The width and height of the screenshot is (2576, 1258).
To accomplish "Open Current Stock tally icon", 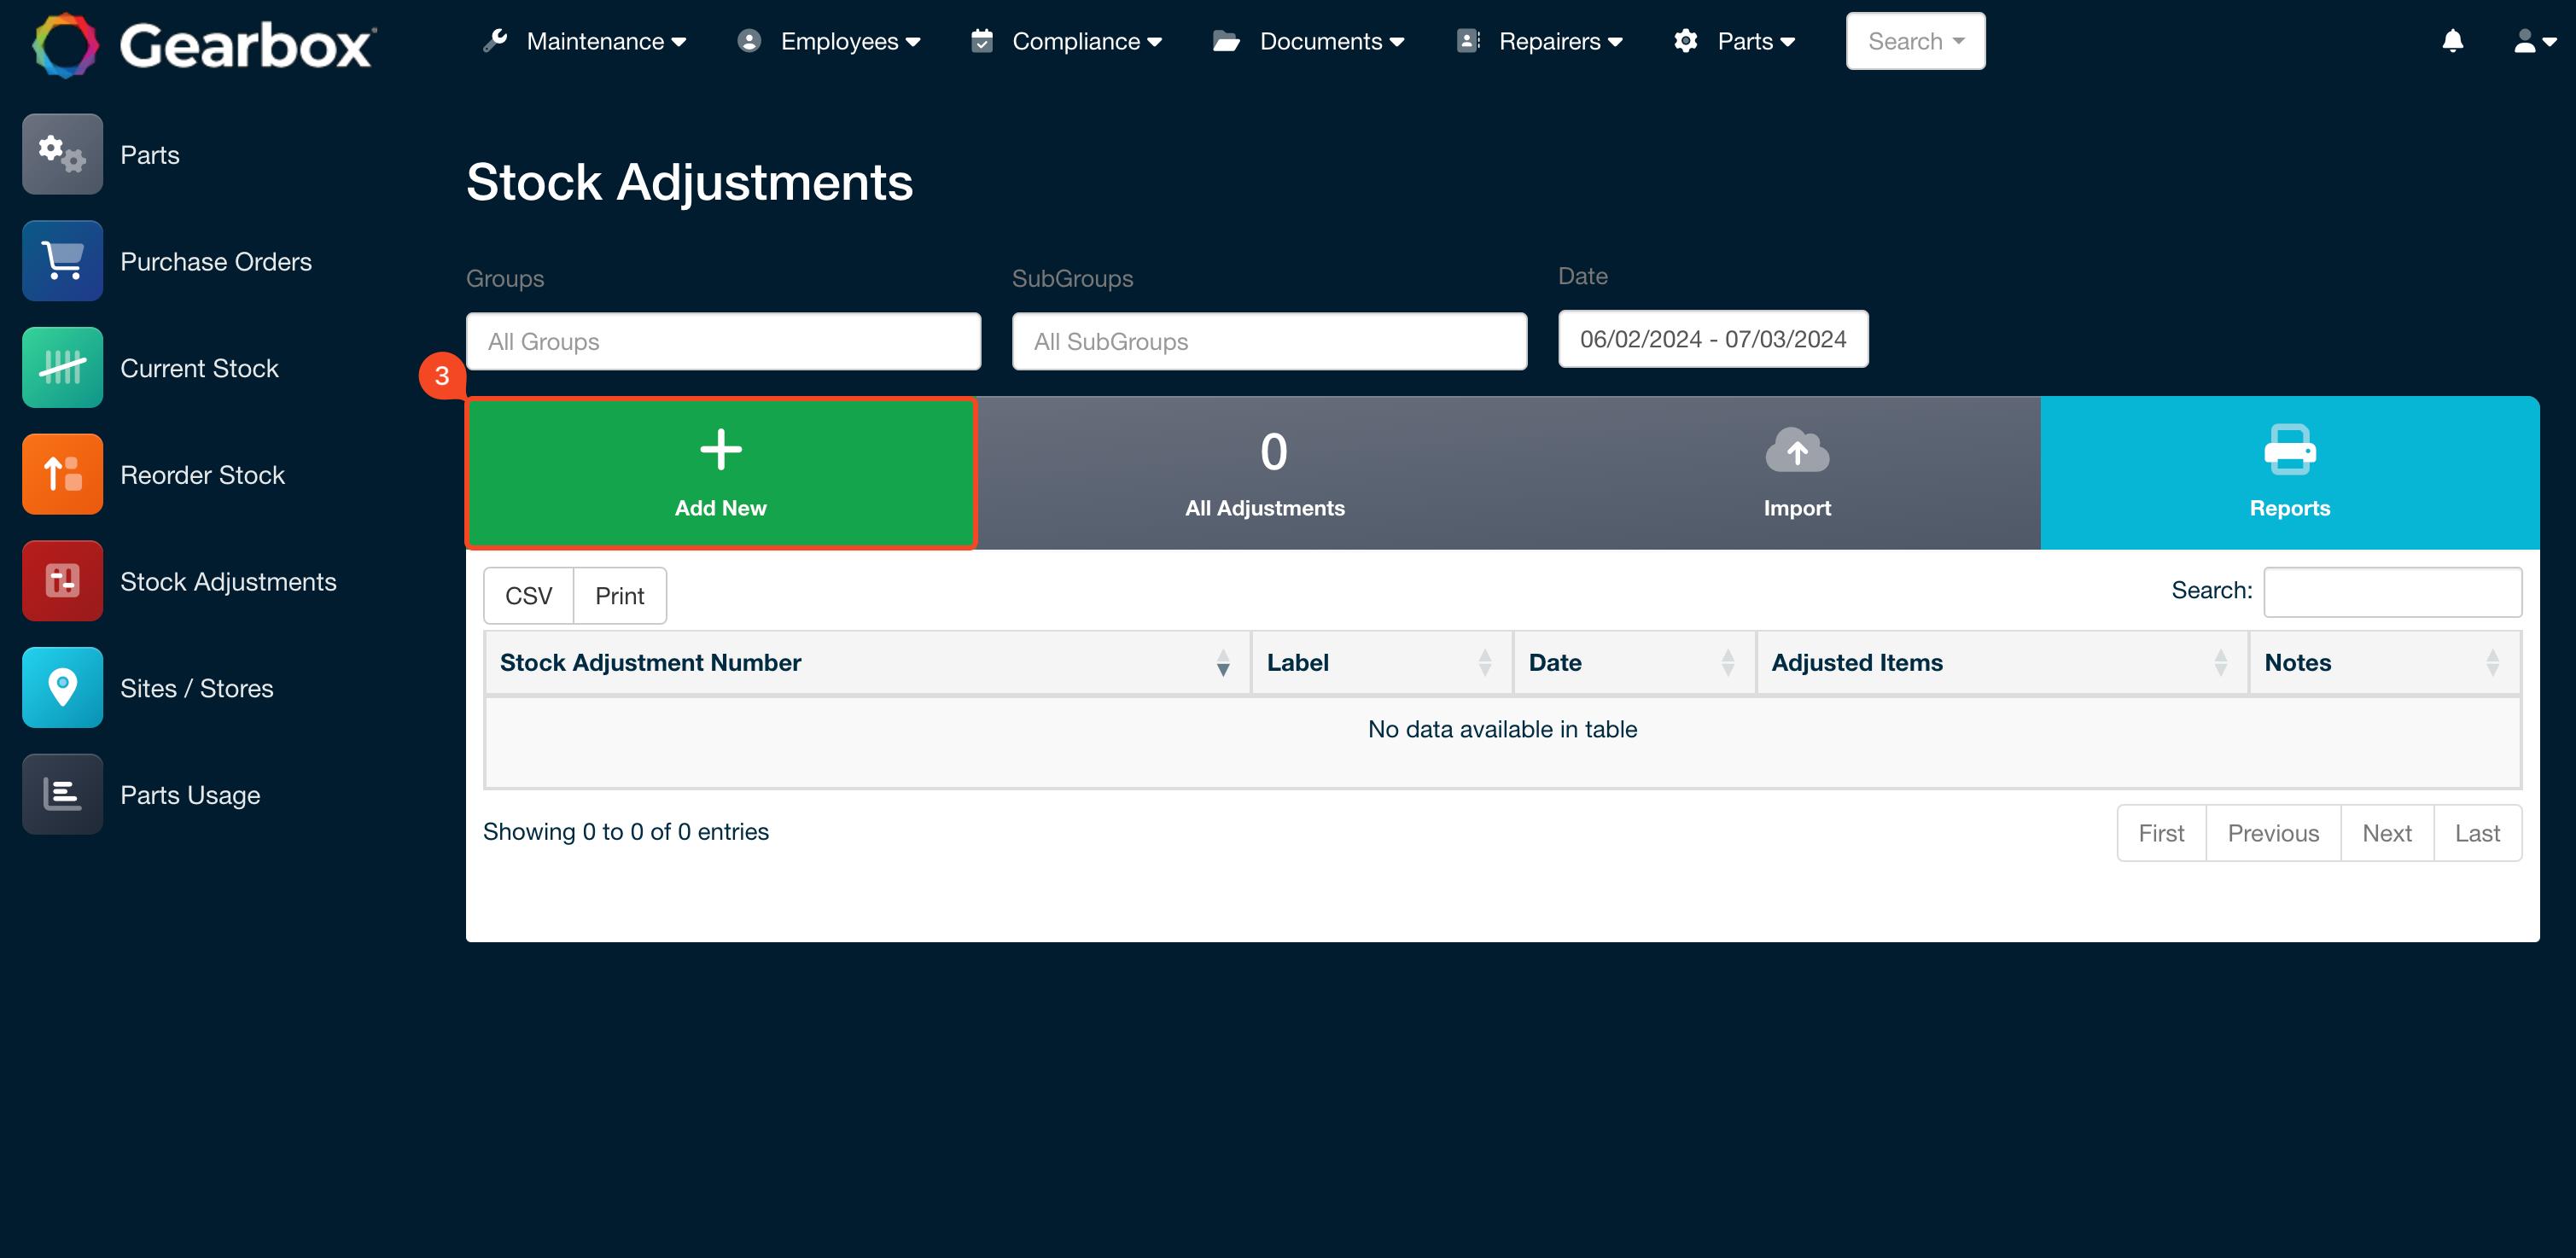I will coord(62,367).
